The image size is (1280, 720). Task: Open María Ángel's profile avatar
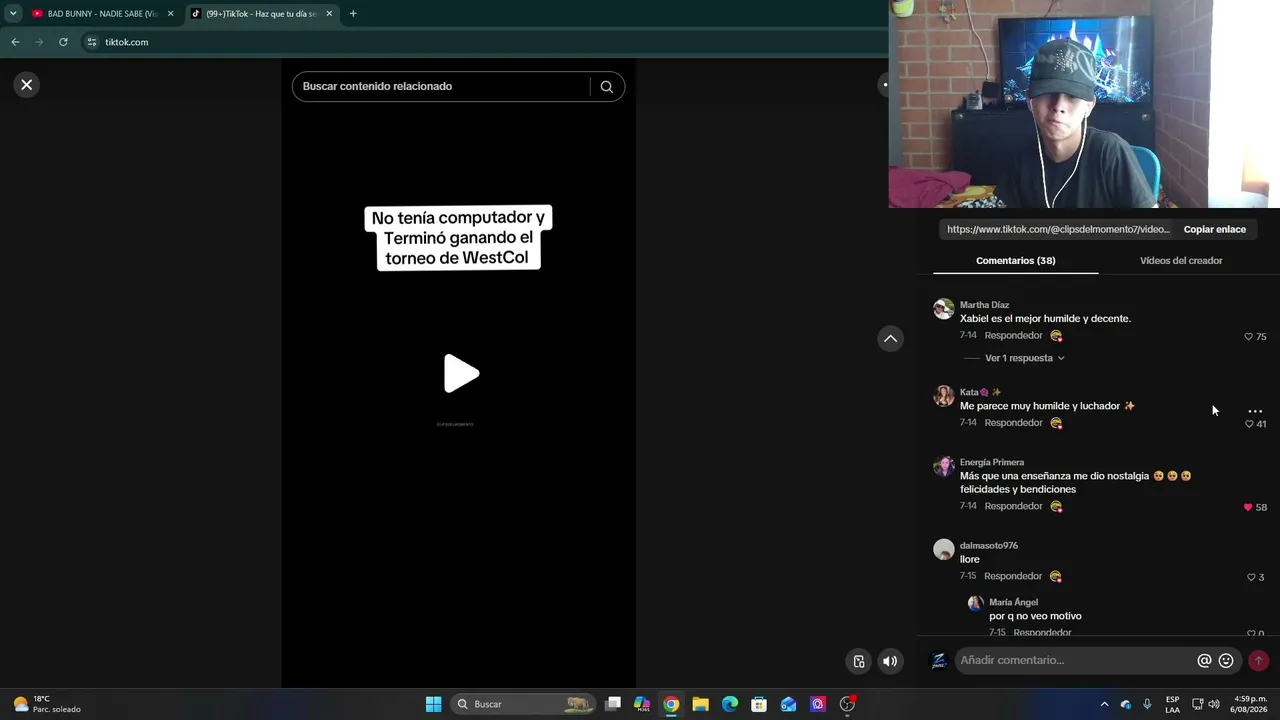pos(976,603)
